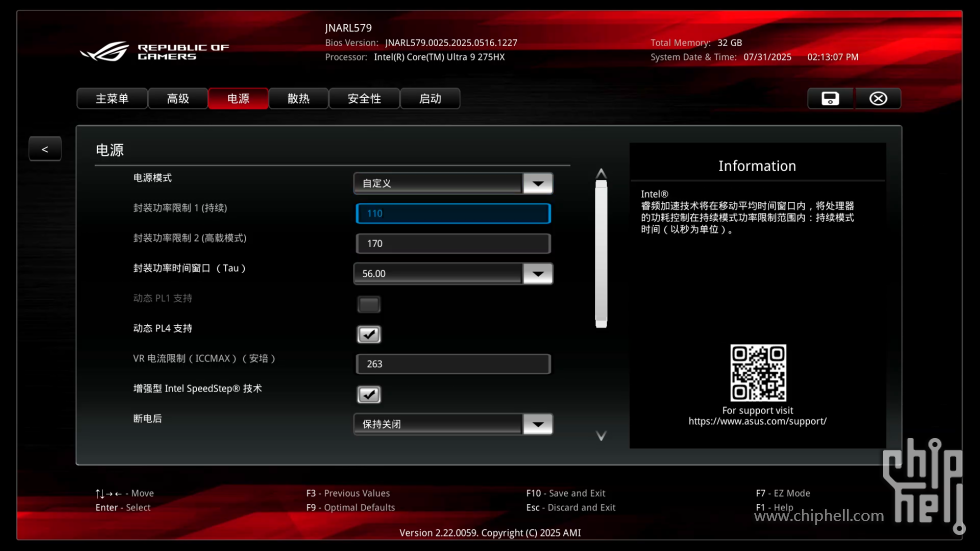The image size is (980, 551).
Task: Switch to 主菜单 tab
Action: point(112,99)
